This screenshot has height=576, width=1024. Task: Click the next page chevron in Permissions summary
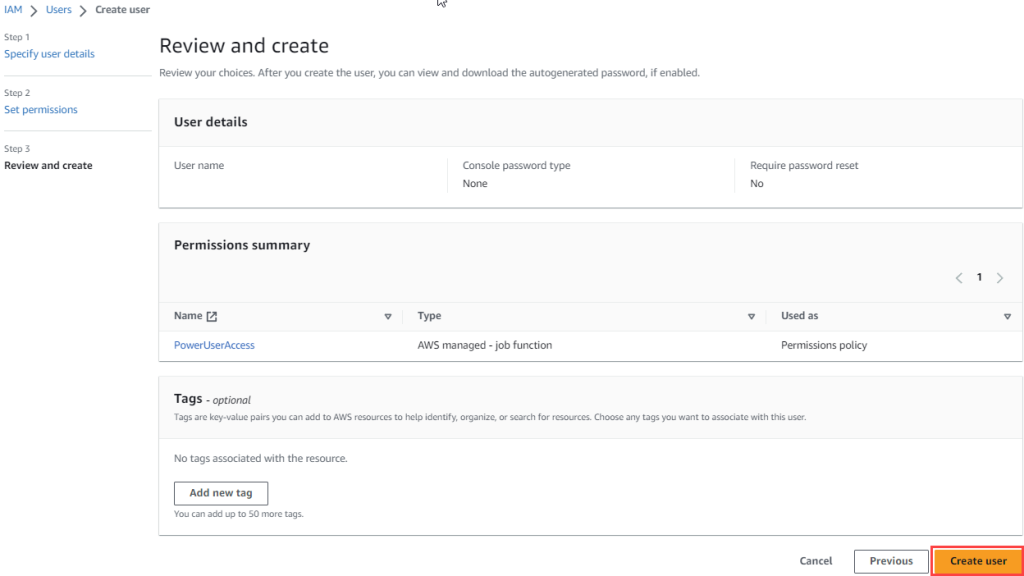point(1000,277)
